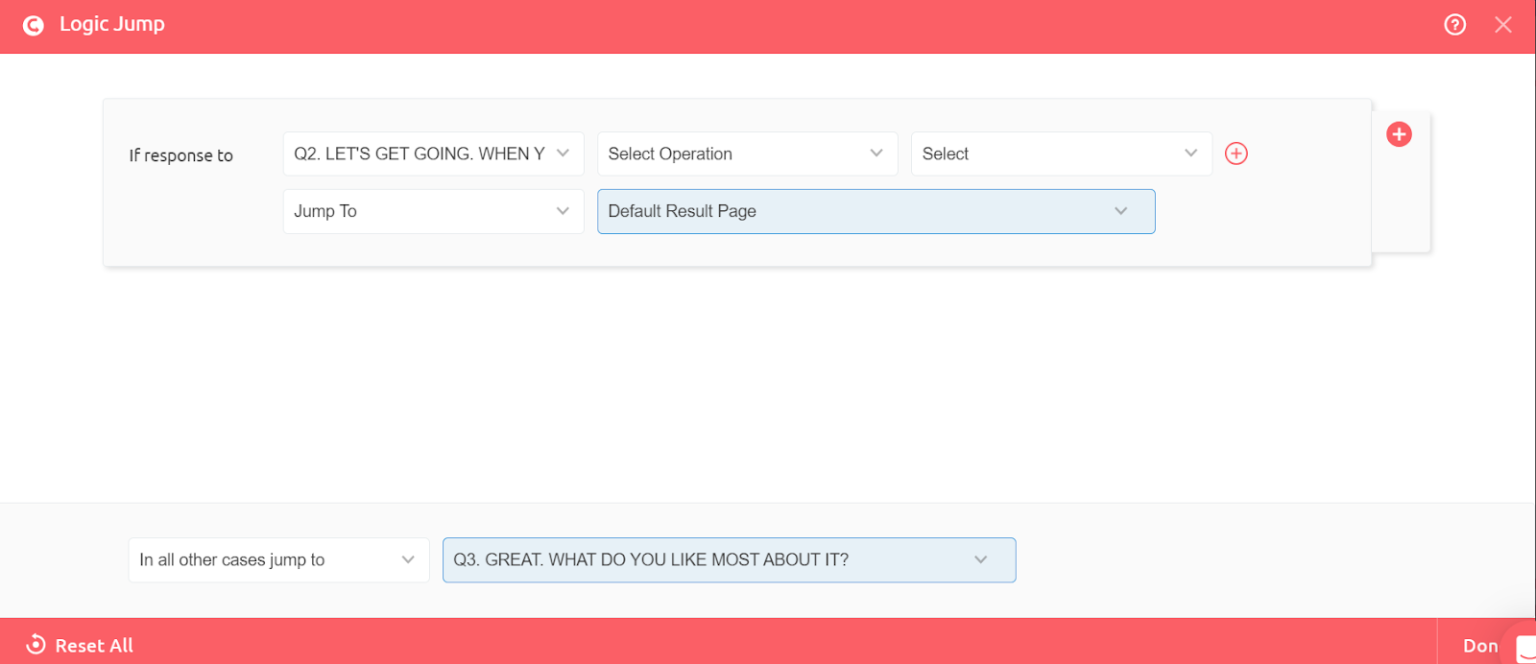Click the Logic Jump title text

point(112,25)
